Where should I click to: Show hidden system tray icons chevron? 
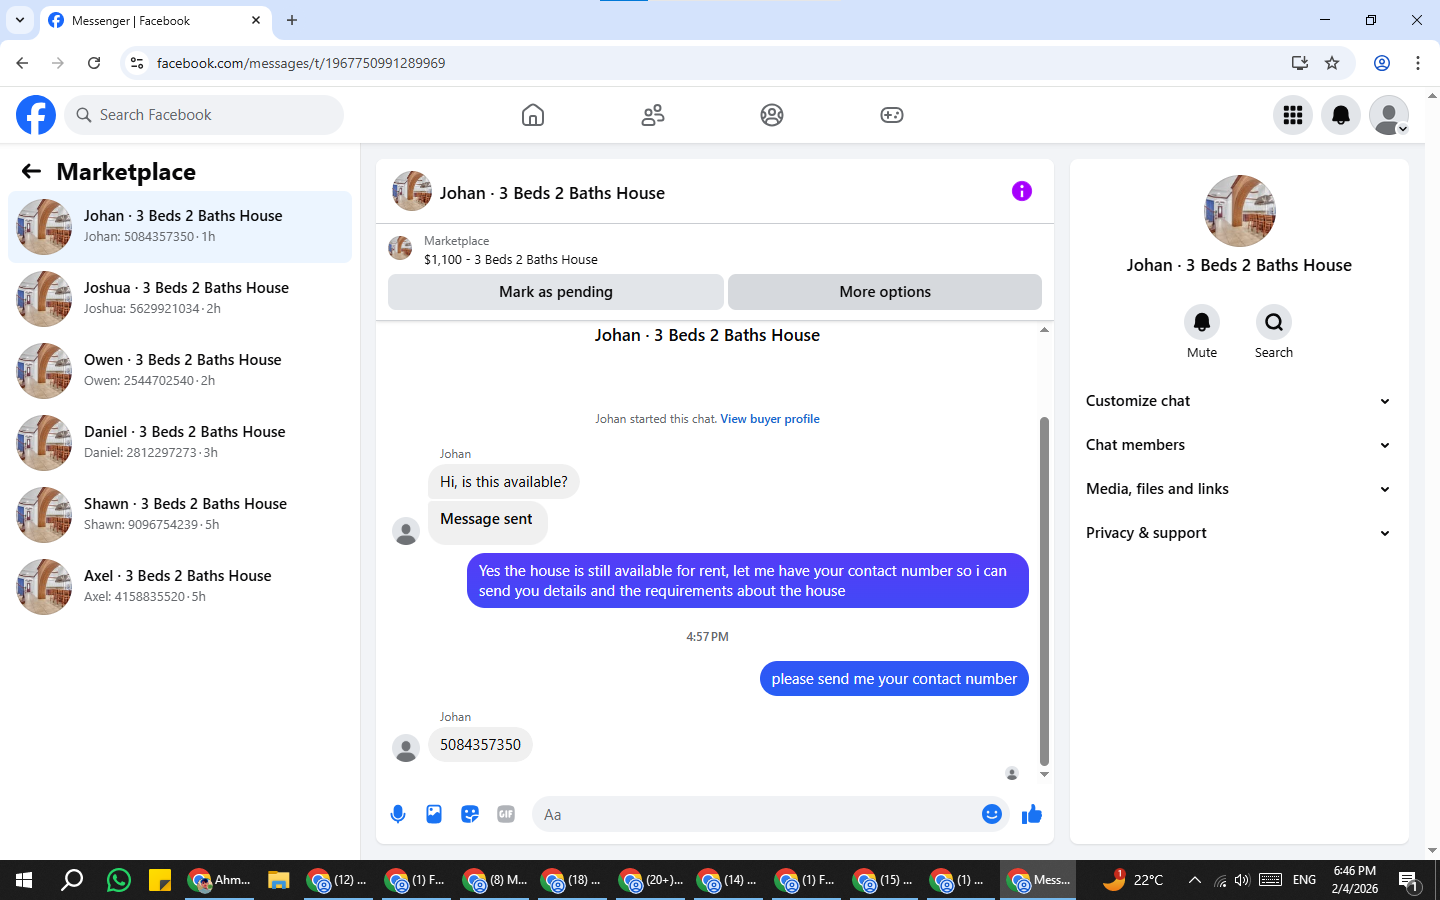[x=1194, y=880]
